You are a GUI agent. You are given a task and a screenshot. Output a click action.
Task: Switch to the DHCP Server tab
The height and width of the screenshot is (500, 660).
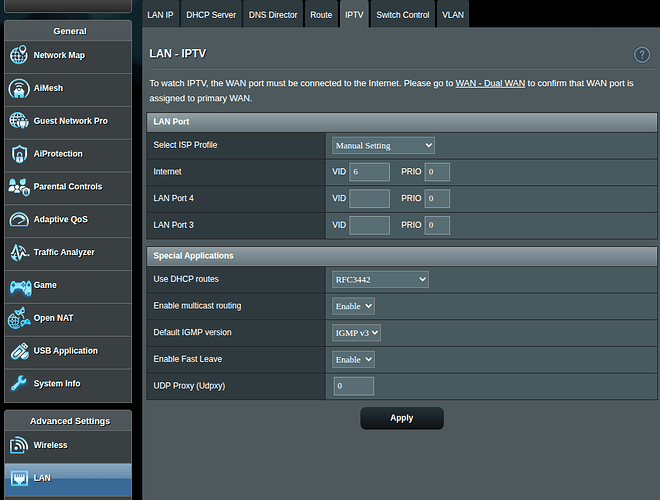click(211, 15)
